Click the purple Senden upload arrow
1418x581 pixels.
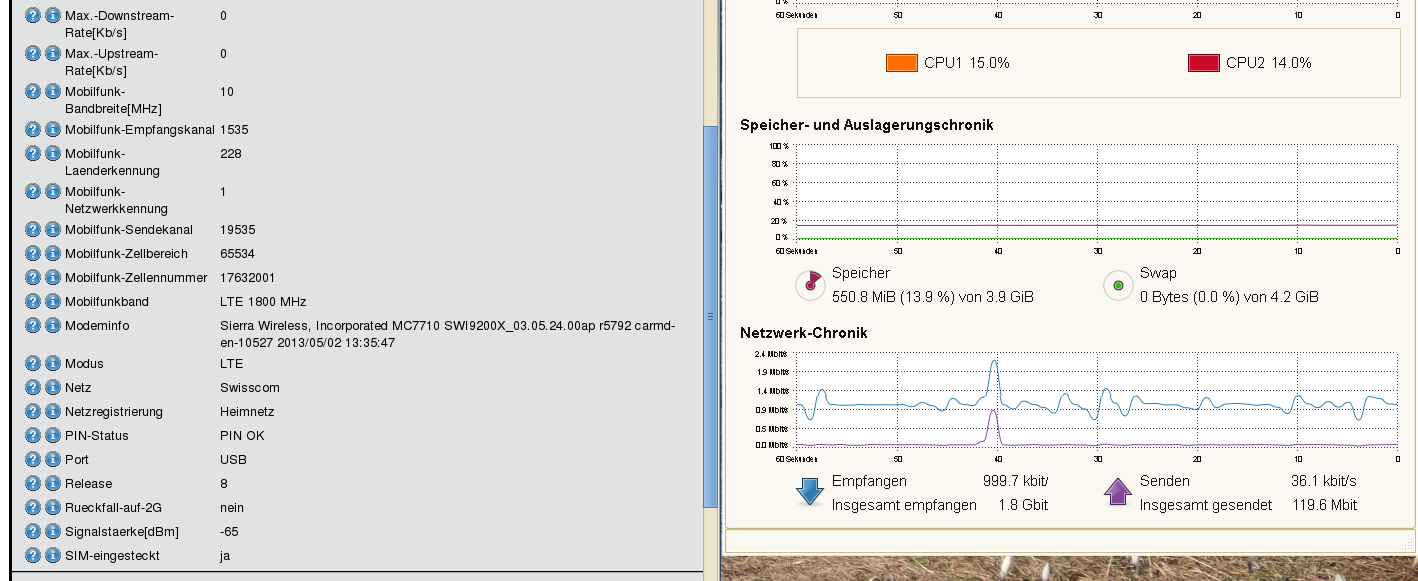(1117, 492)
